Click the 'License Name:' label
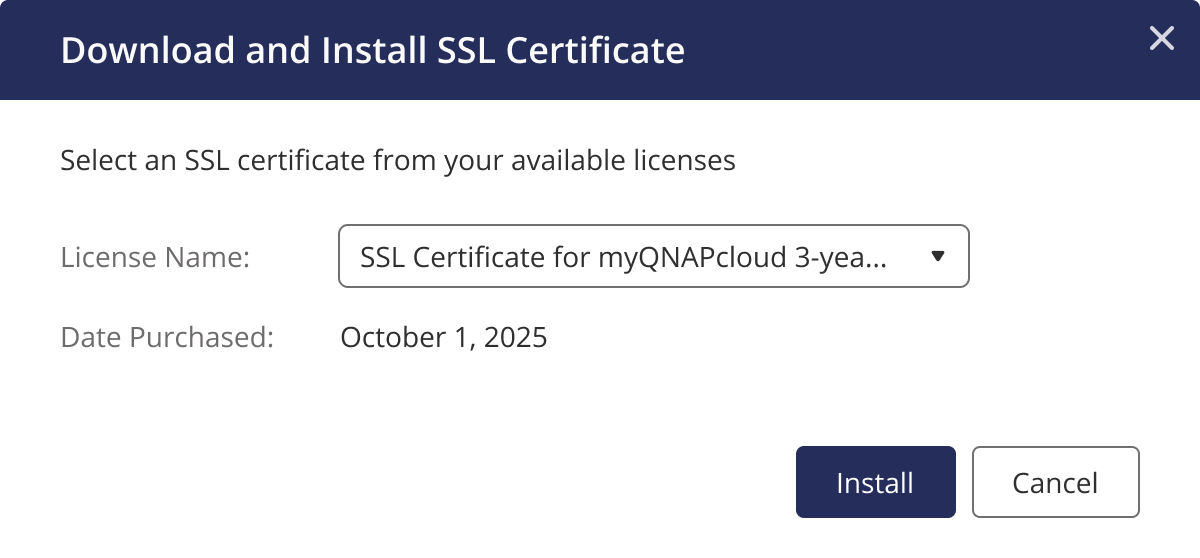1200x558 pixels. pos(154,257)
